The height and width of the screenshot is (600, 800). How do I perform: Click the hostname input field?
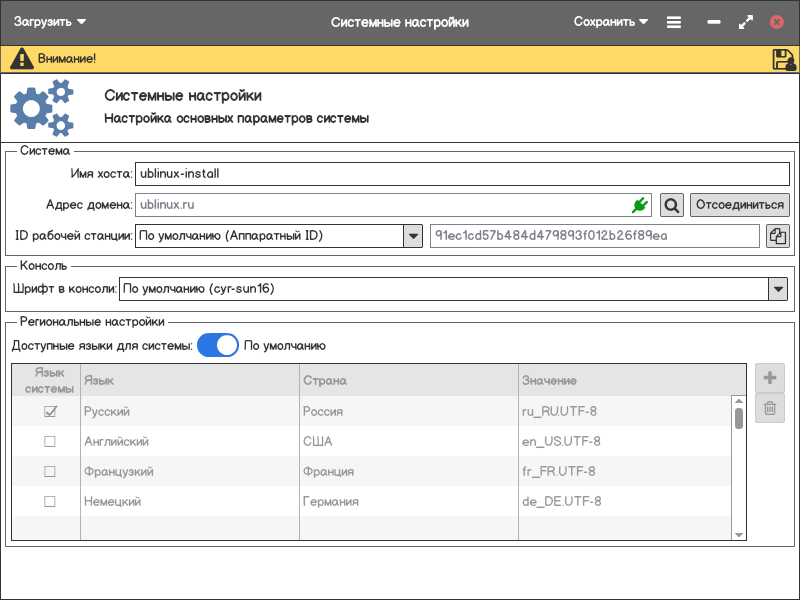pyautogui.click(x=461, y=173)
